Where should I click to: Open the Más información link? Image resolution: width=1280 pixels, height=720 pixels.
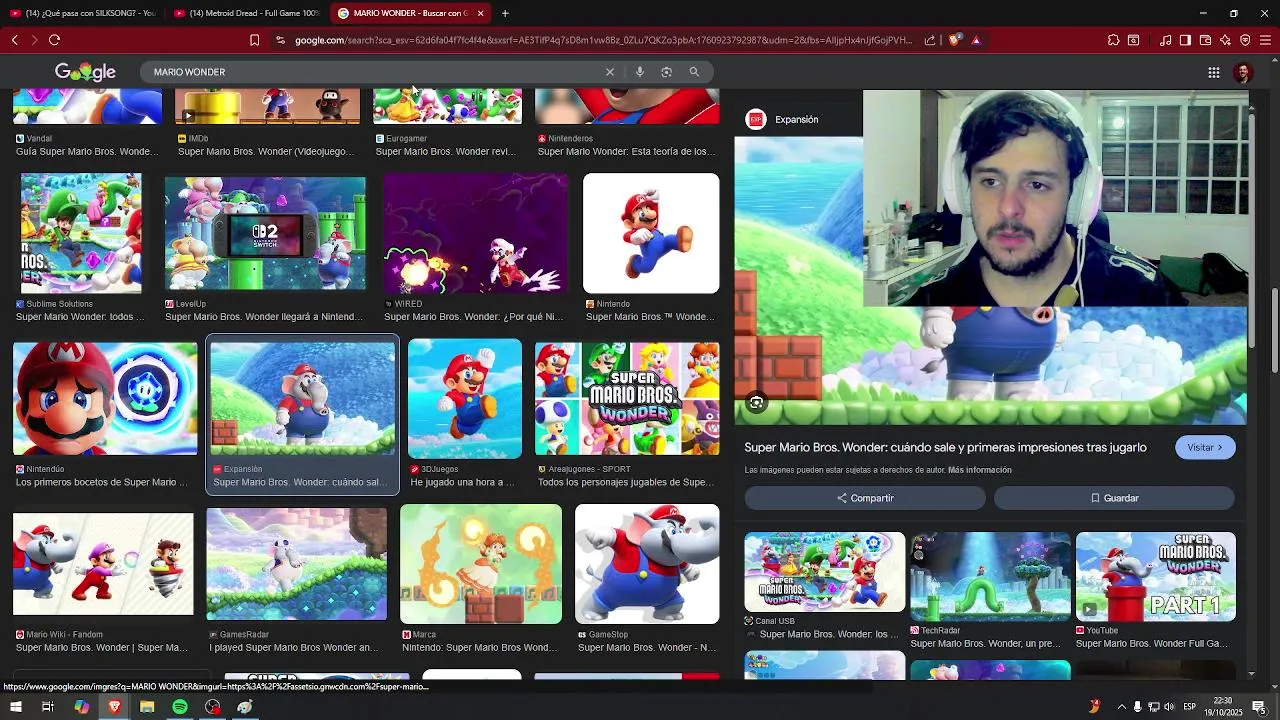point(980,470)
